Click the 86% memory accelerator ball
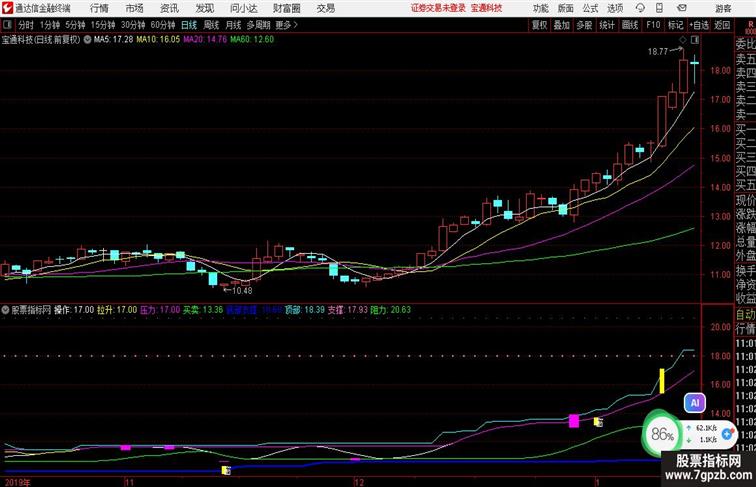The height and width of the screenshot is (487, 756). [662, 434]
